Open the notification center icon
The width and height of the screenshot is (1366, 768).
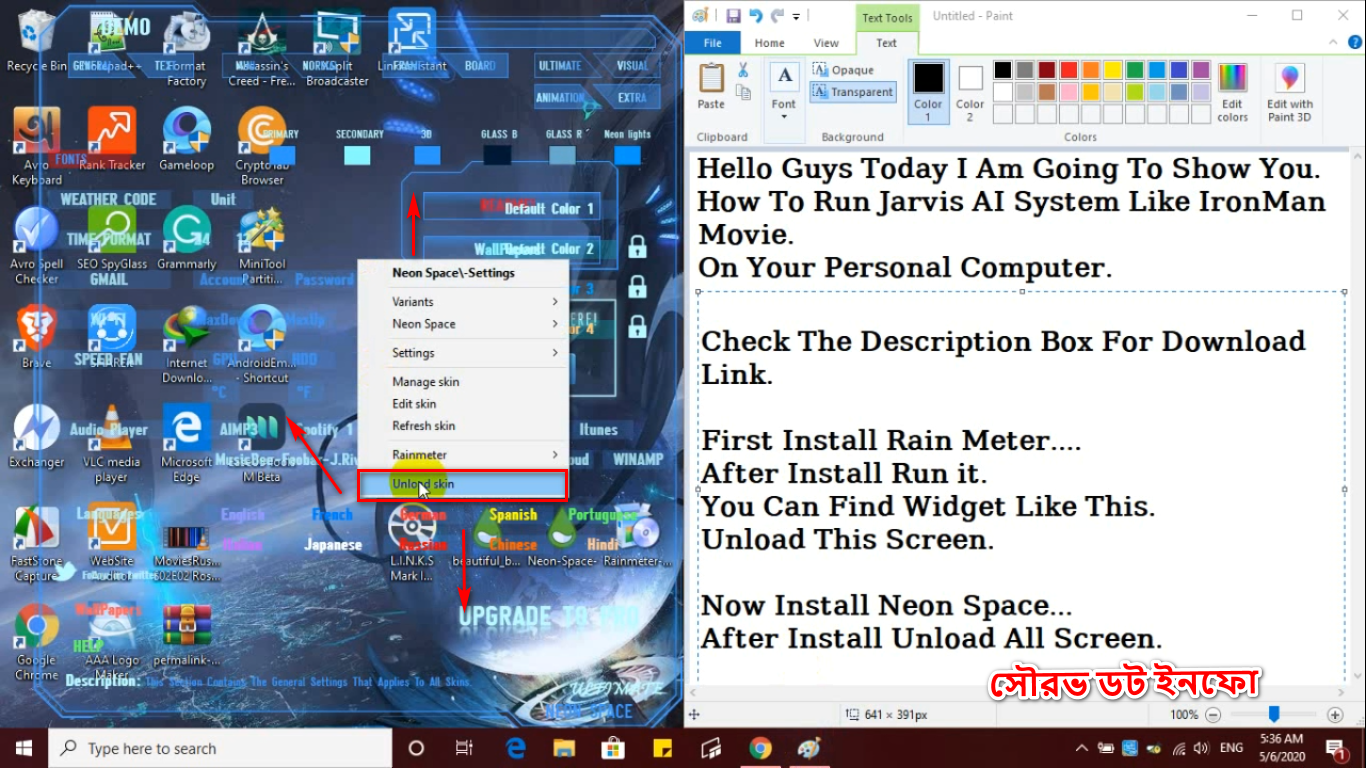(x=1337, y=748)
